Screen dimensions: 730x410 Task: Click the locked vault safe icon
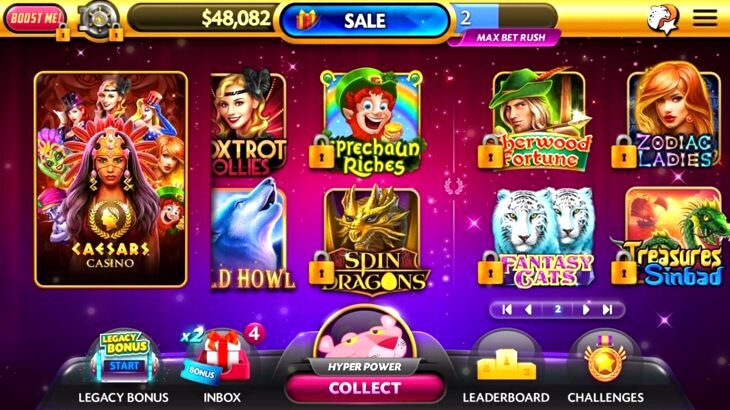[99, 20]
